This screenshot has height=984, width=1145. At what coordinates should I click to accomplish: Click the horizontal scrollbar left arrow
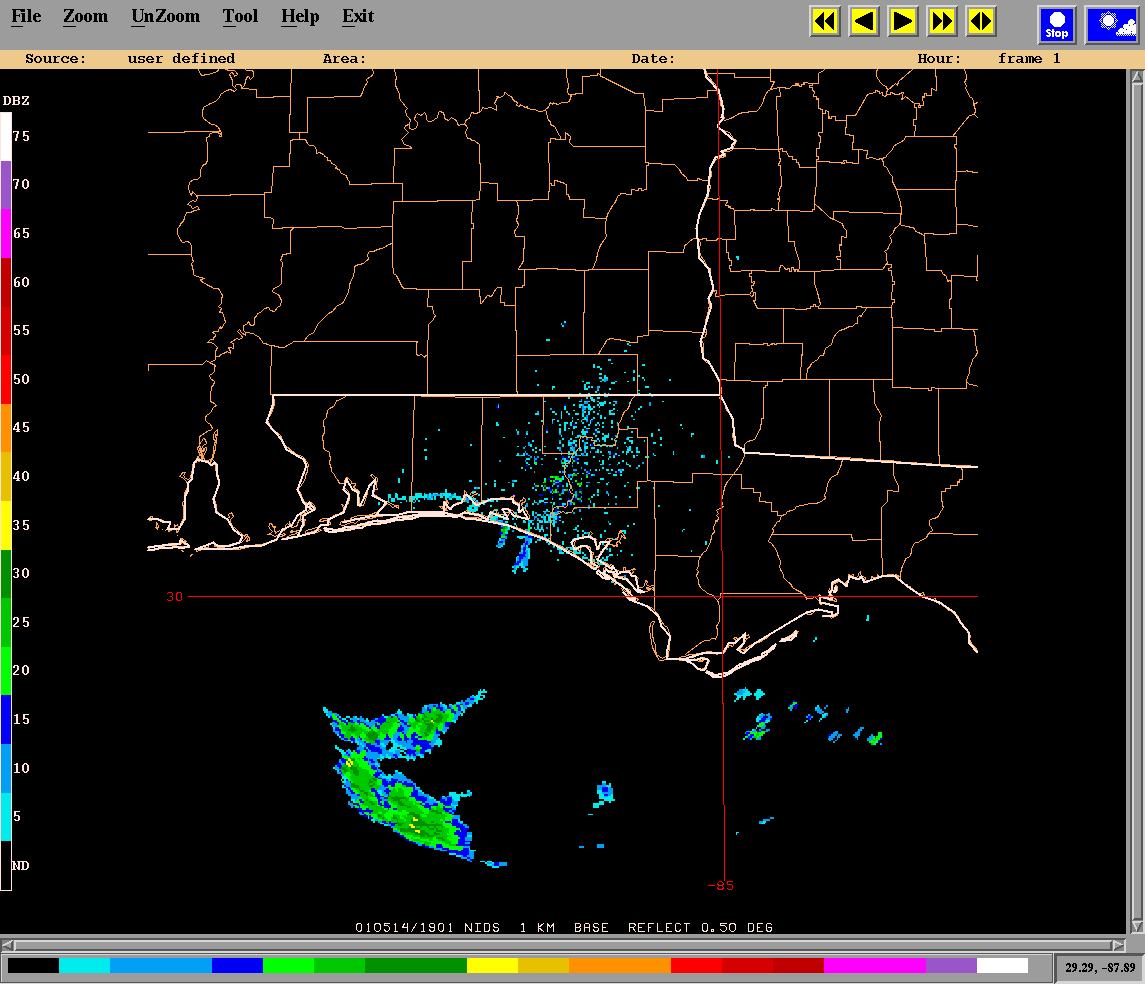tap(8, 945)
